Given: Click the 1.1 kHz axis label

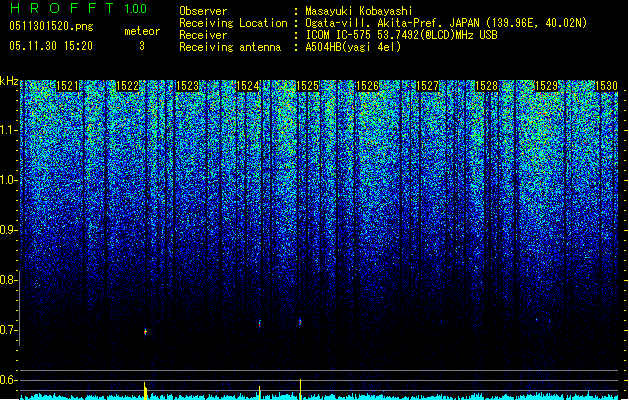Looking at the screenshot, I should click(8, 130).
